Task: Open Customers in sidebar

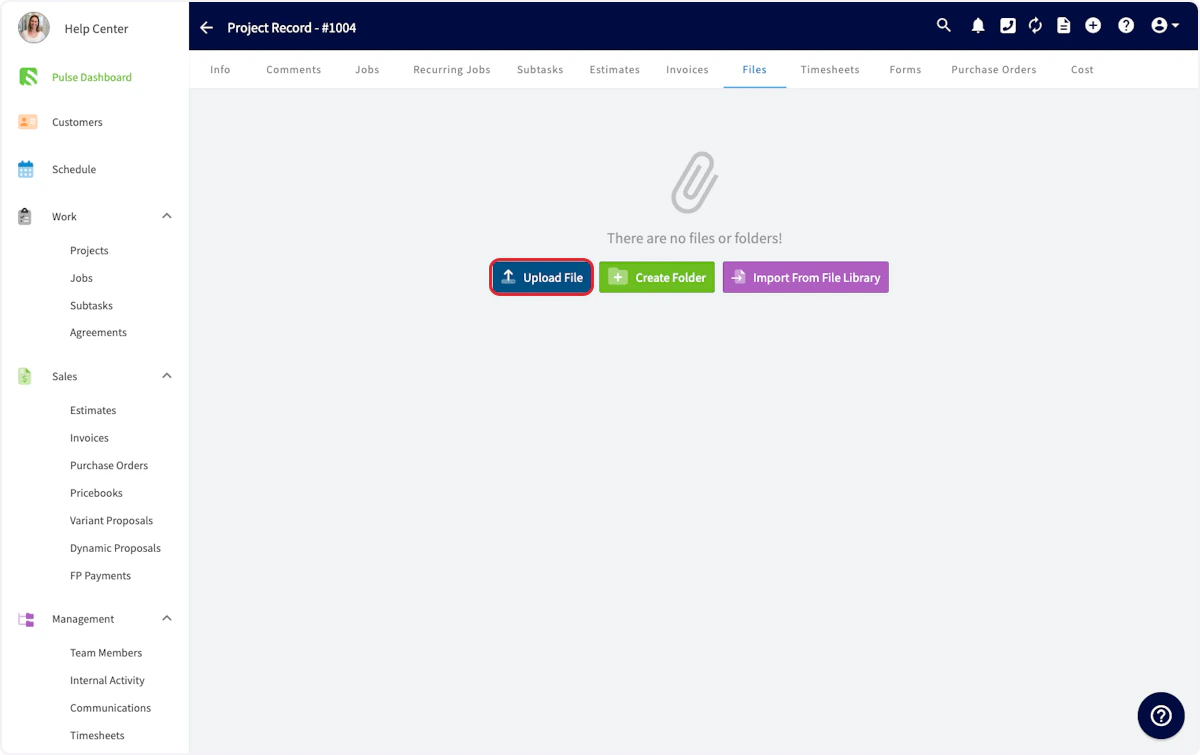Action: [x=77, y=122]
